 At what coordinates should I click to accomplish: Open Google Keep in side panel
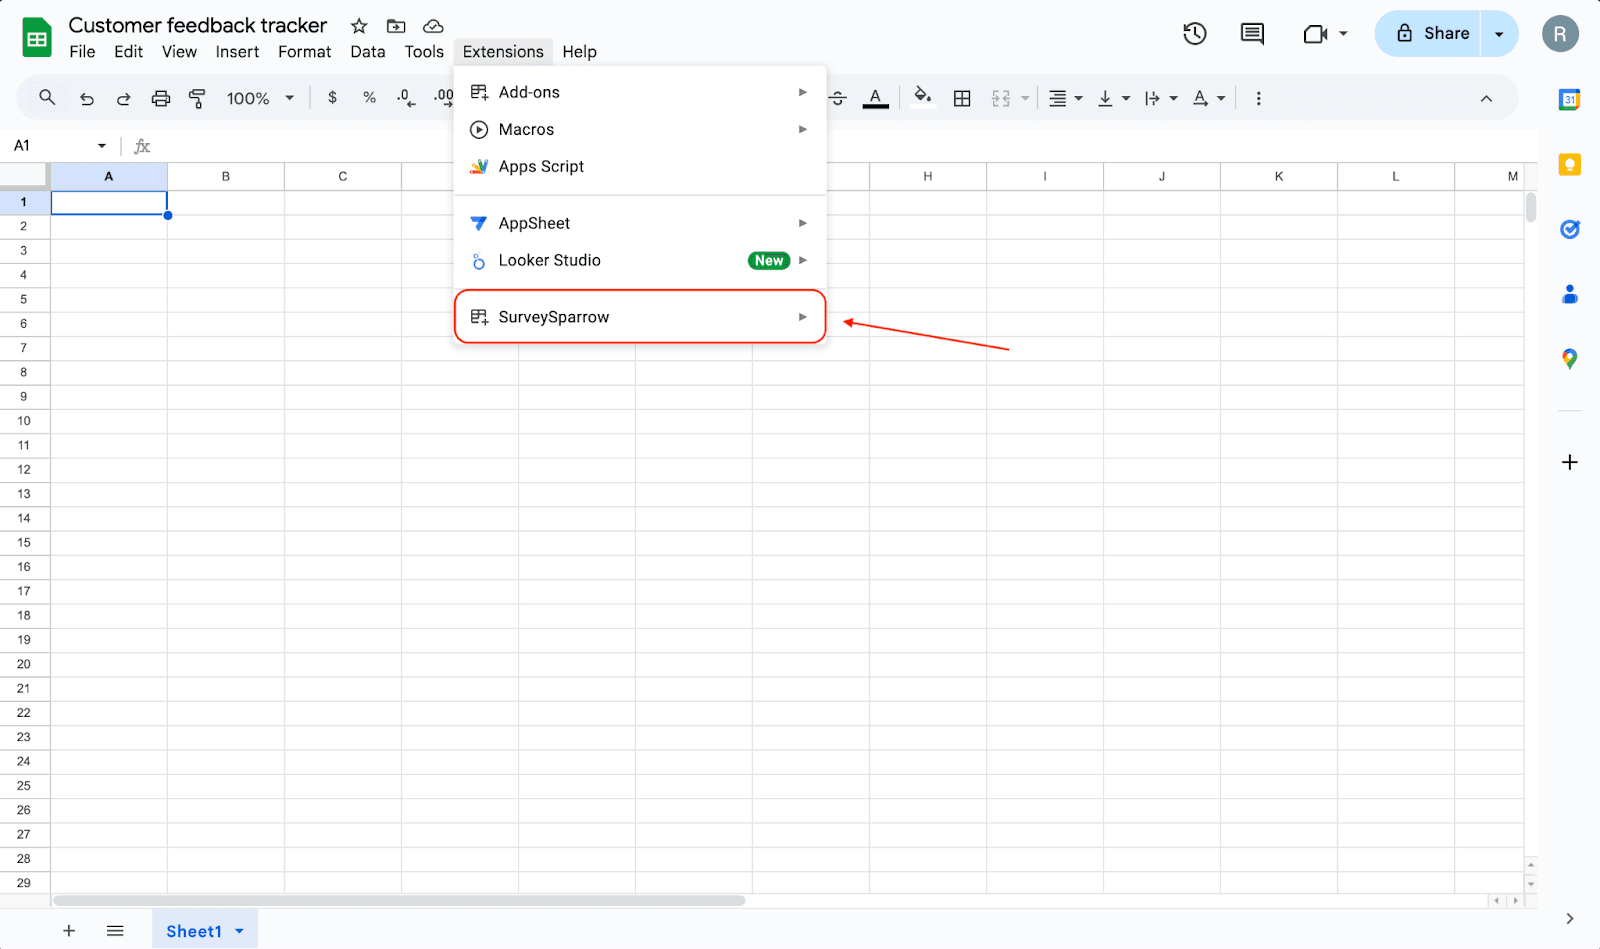point(1569,165)
